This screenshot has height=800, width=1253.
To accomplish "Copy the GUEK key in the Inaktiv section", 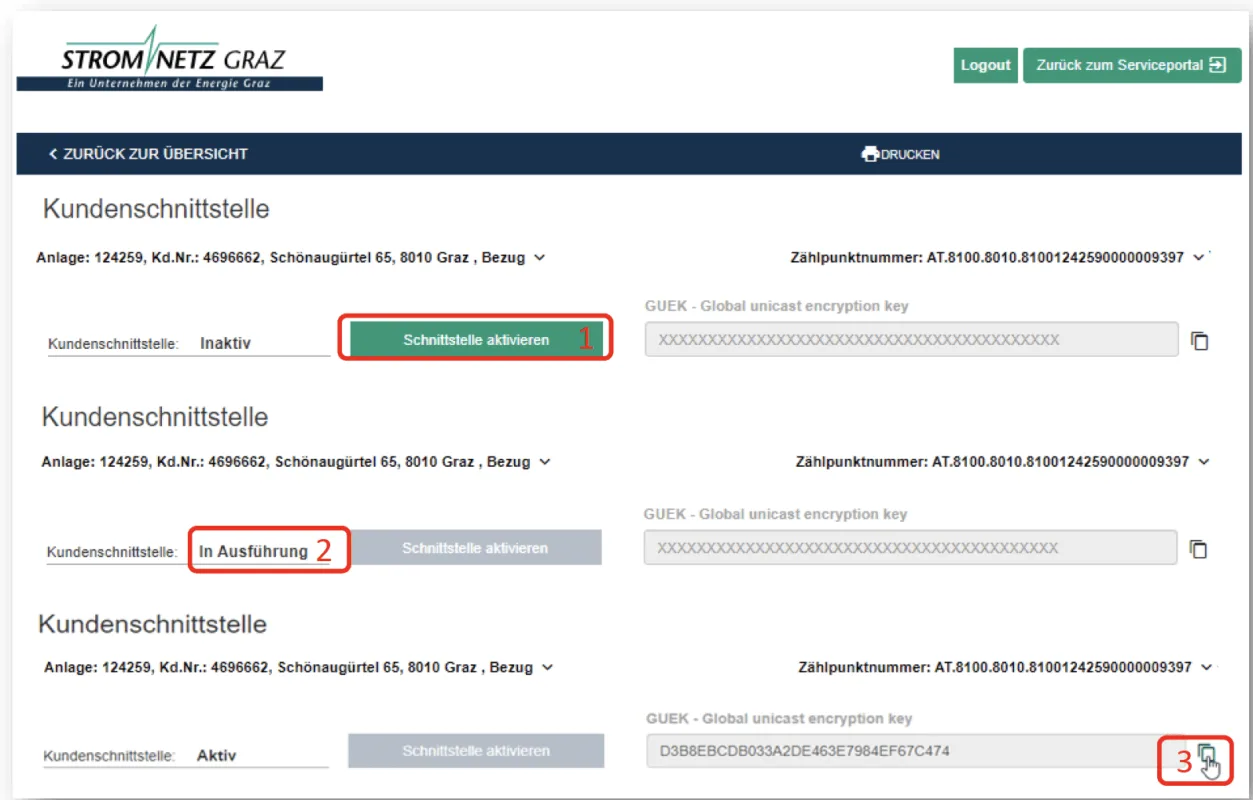I will pyautogui.click(x=1199, y=341).
